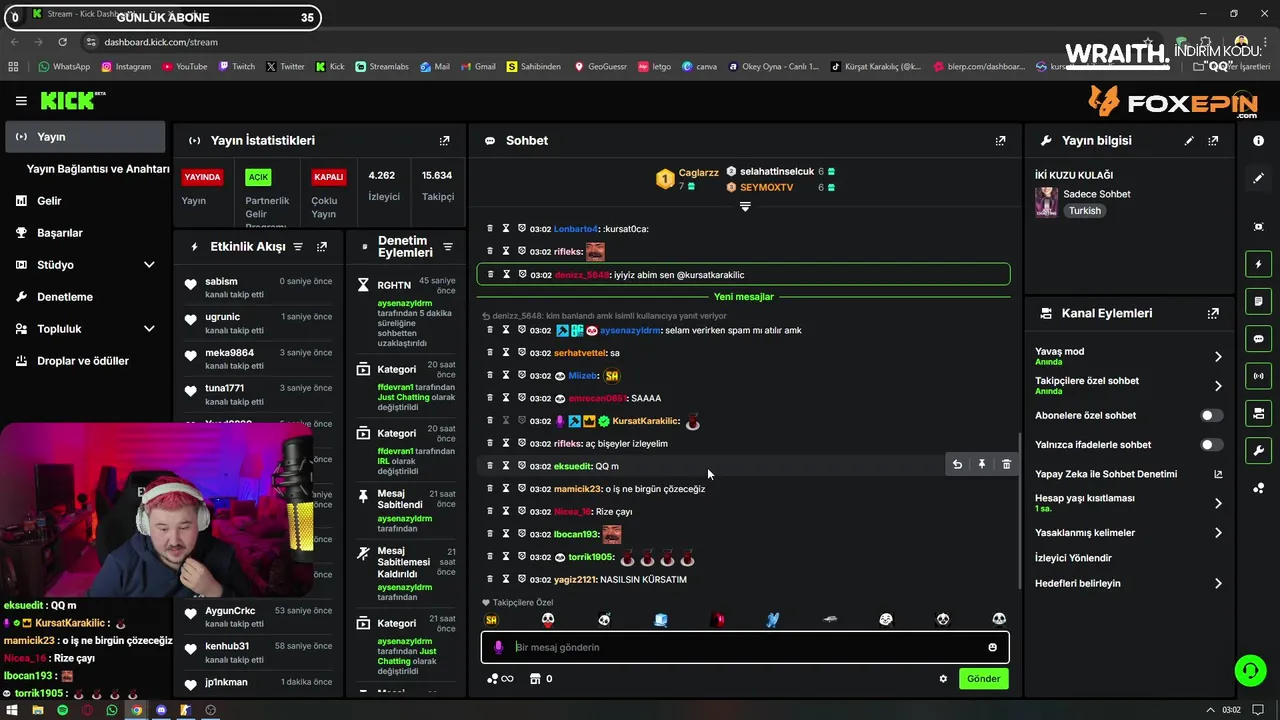
Task: Open Windows Start button on taskbar
Action: click(12, 710)
